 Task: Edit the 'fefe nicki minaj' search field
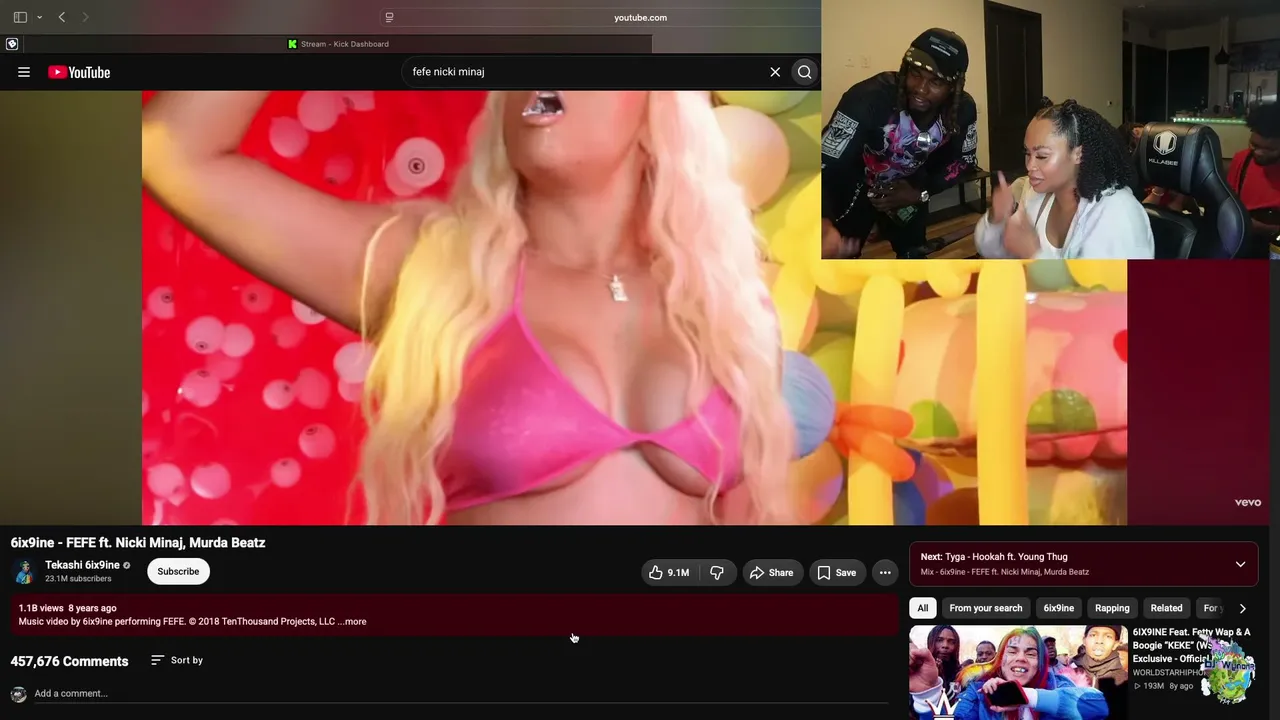585,72
